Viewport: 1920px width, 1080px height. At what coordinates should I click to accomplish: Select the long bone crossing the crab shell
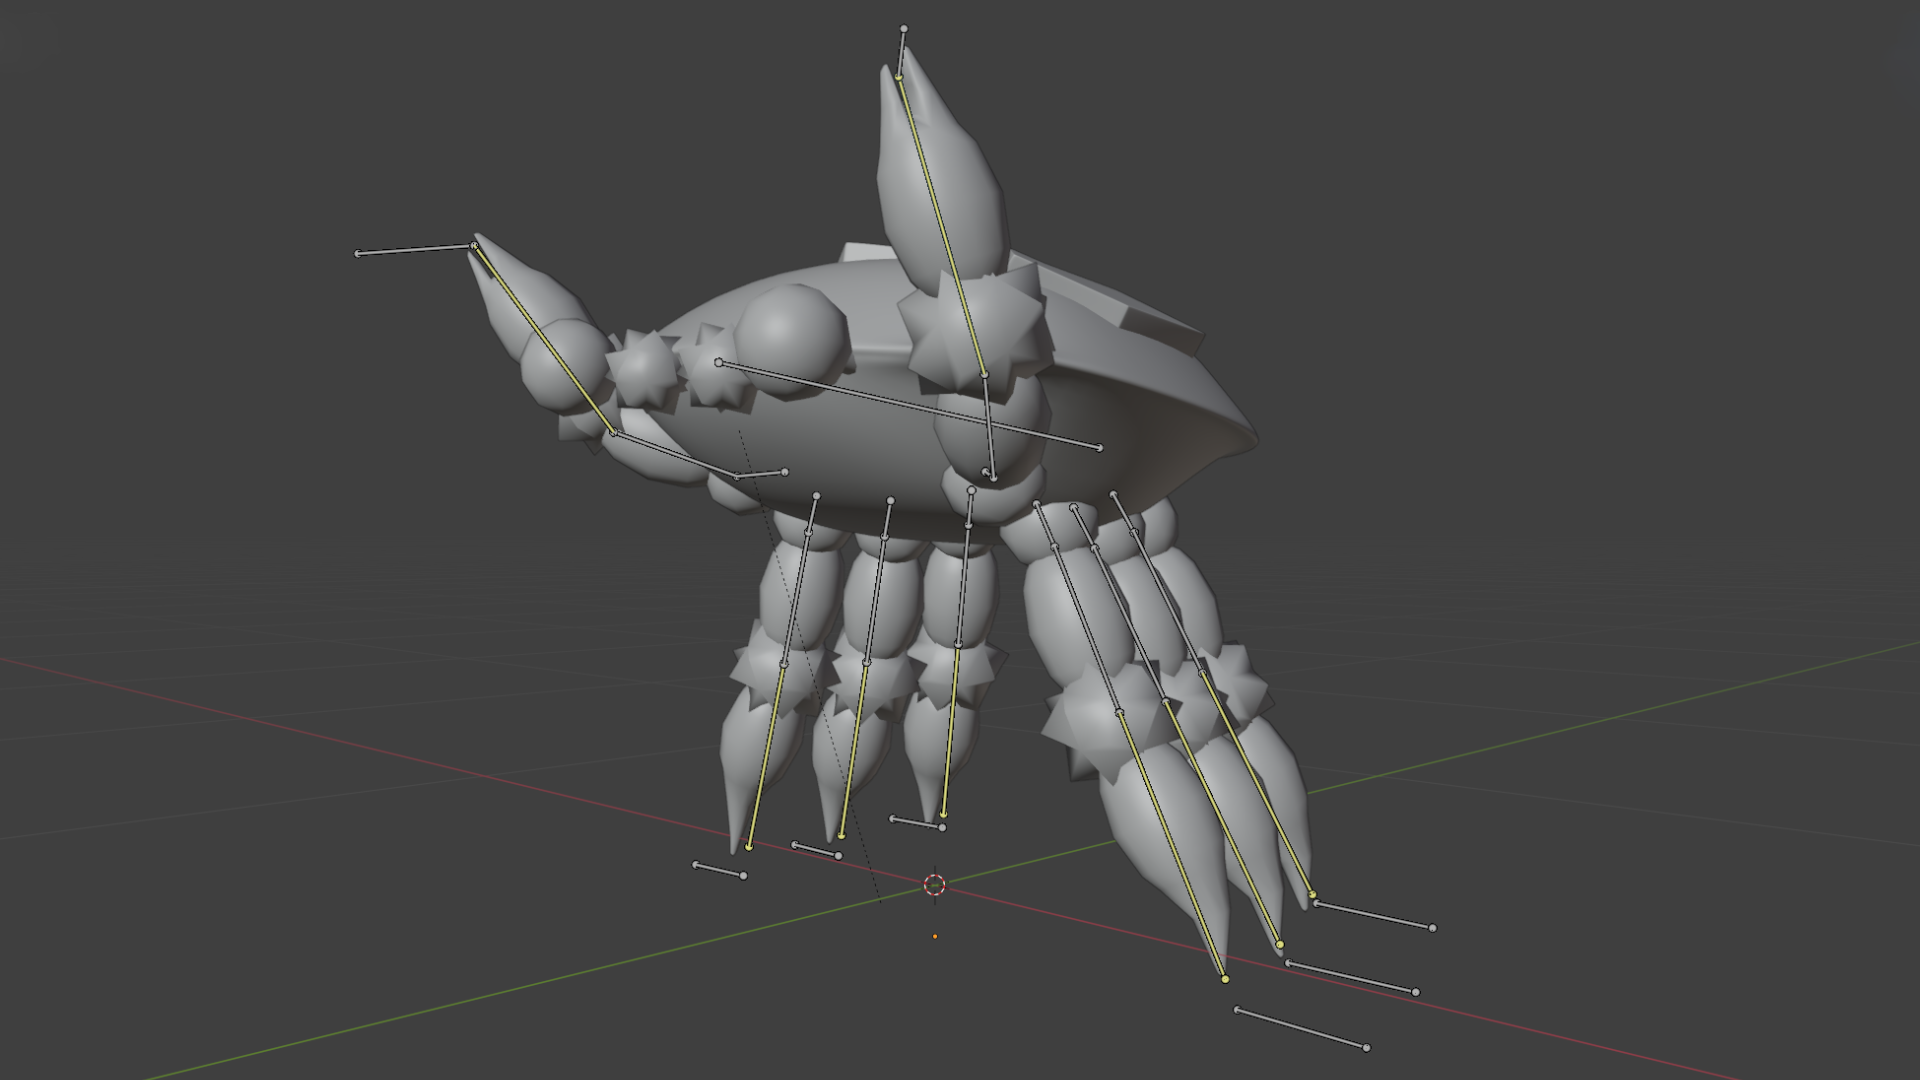pyautogui.click(x=909, y=405)
